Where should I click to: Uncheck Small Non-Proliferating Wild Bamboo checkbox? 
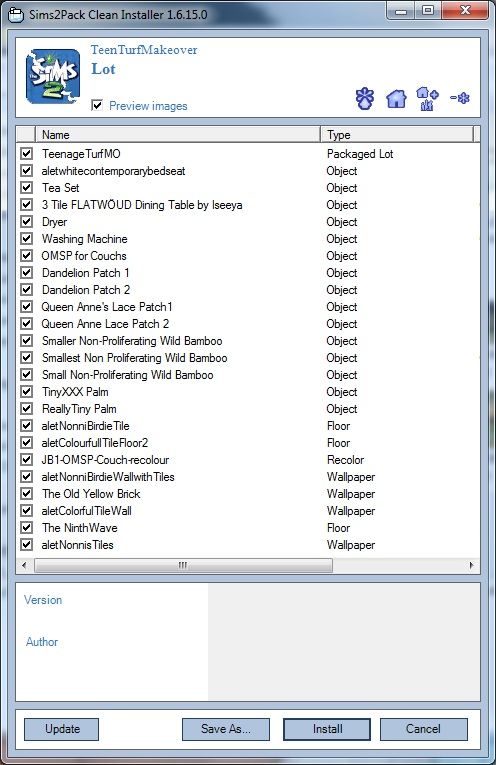(x=26, y=375)
